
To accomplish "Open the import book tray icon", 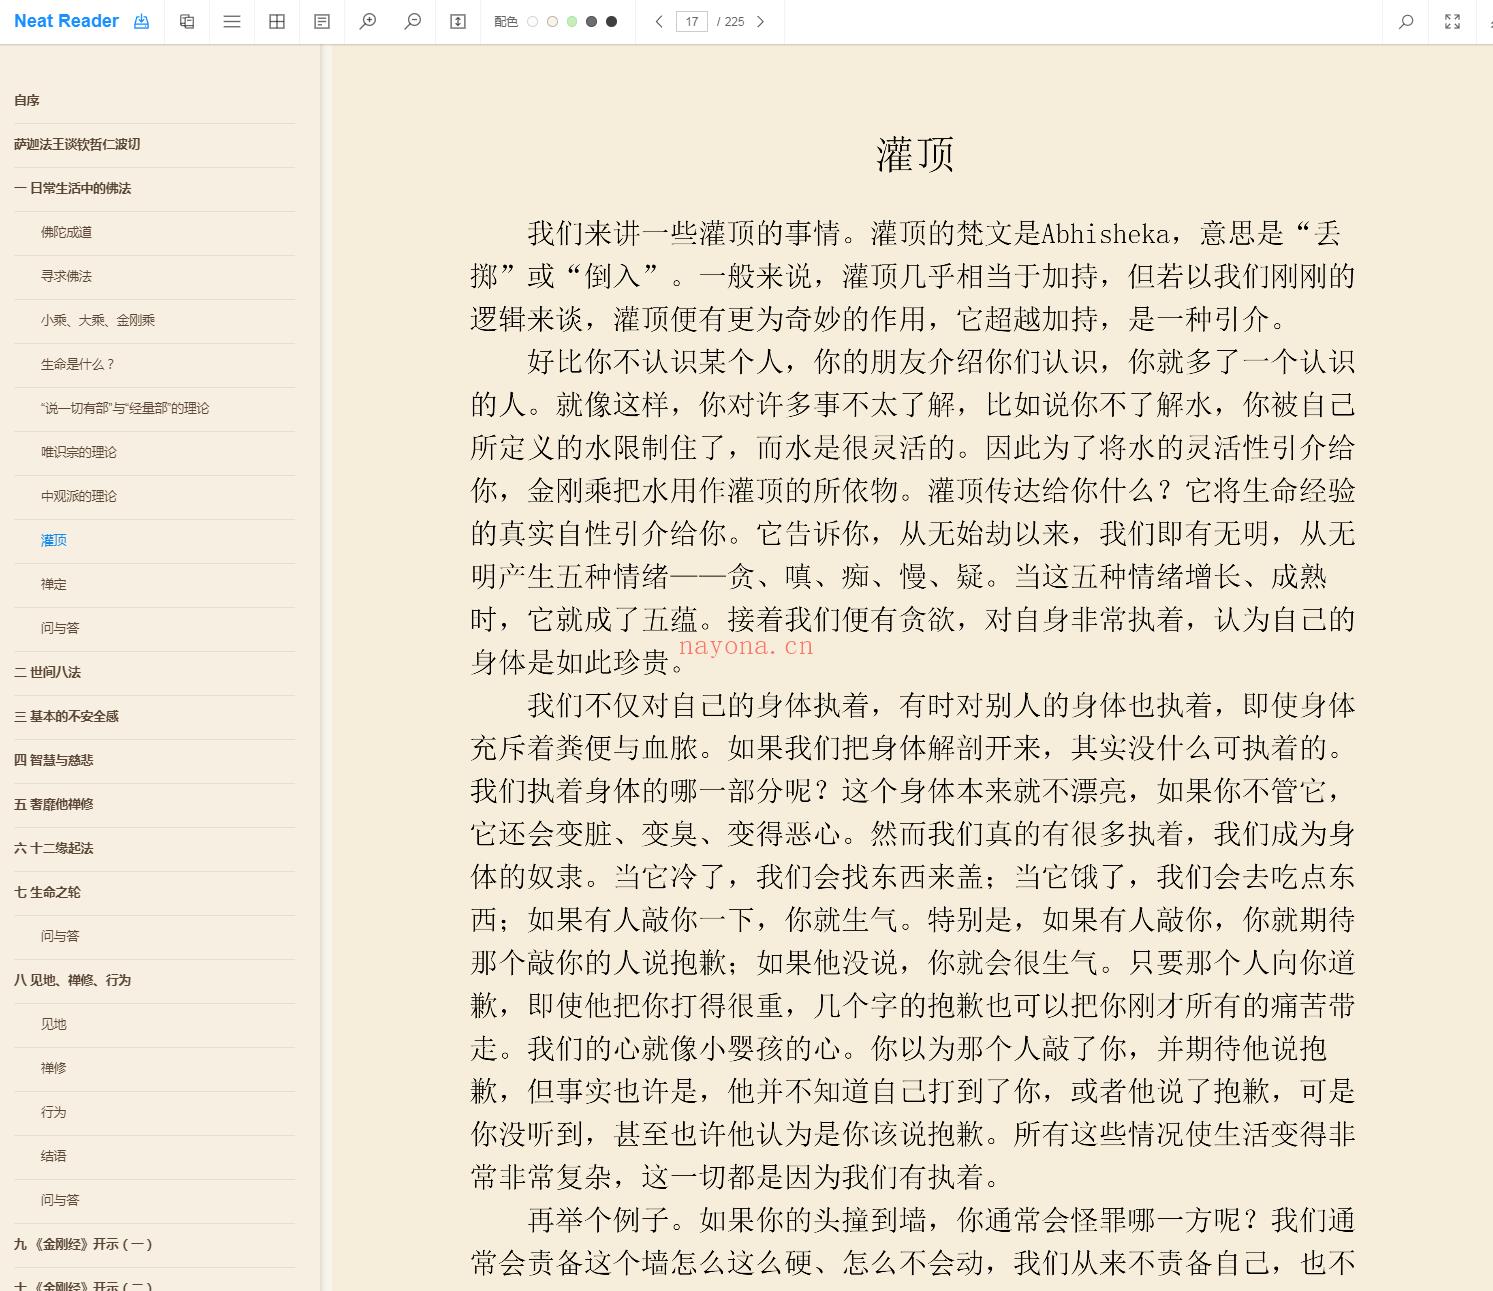I will click(141, 21).
